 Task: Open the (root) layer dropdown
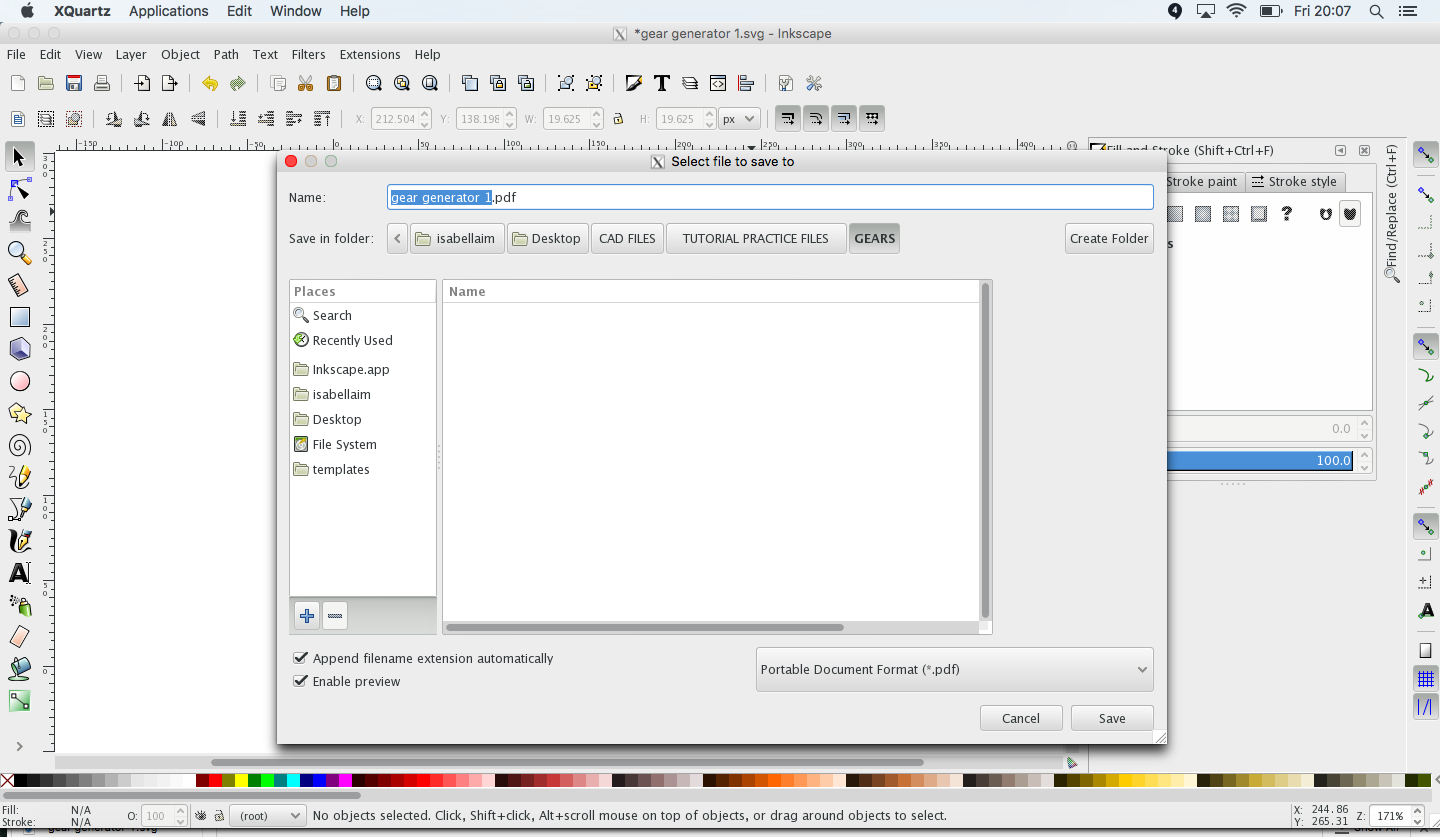click(267, 815)
